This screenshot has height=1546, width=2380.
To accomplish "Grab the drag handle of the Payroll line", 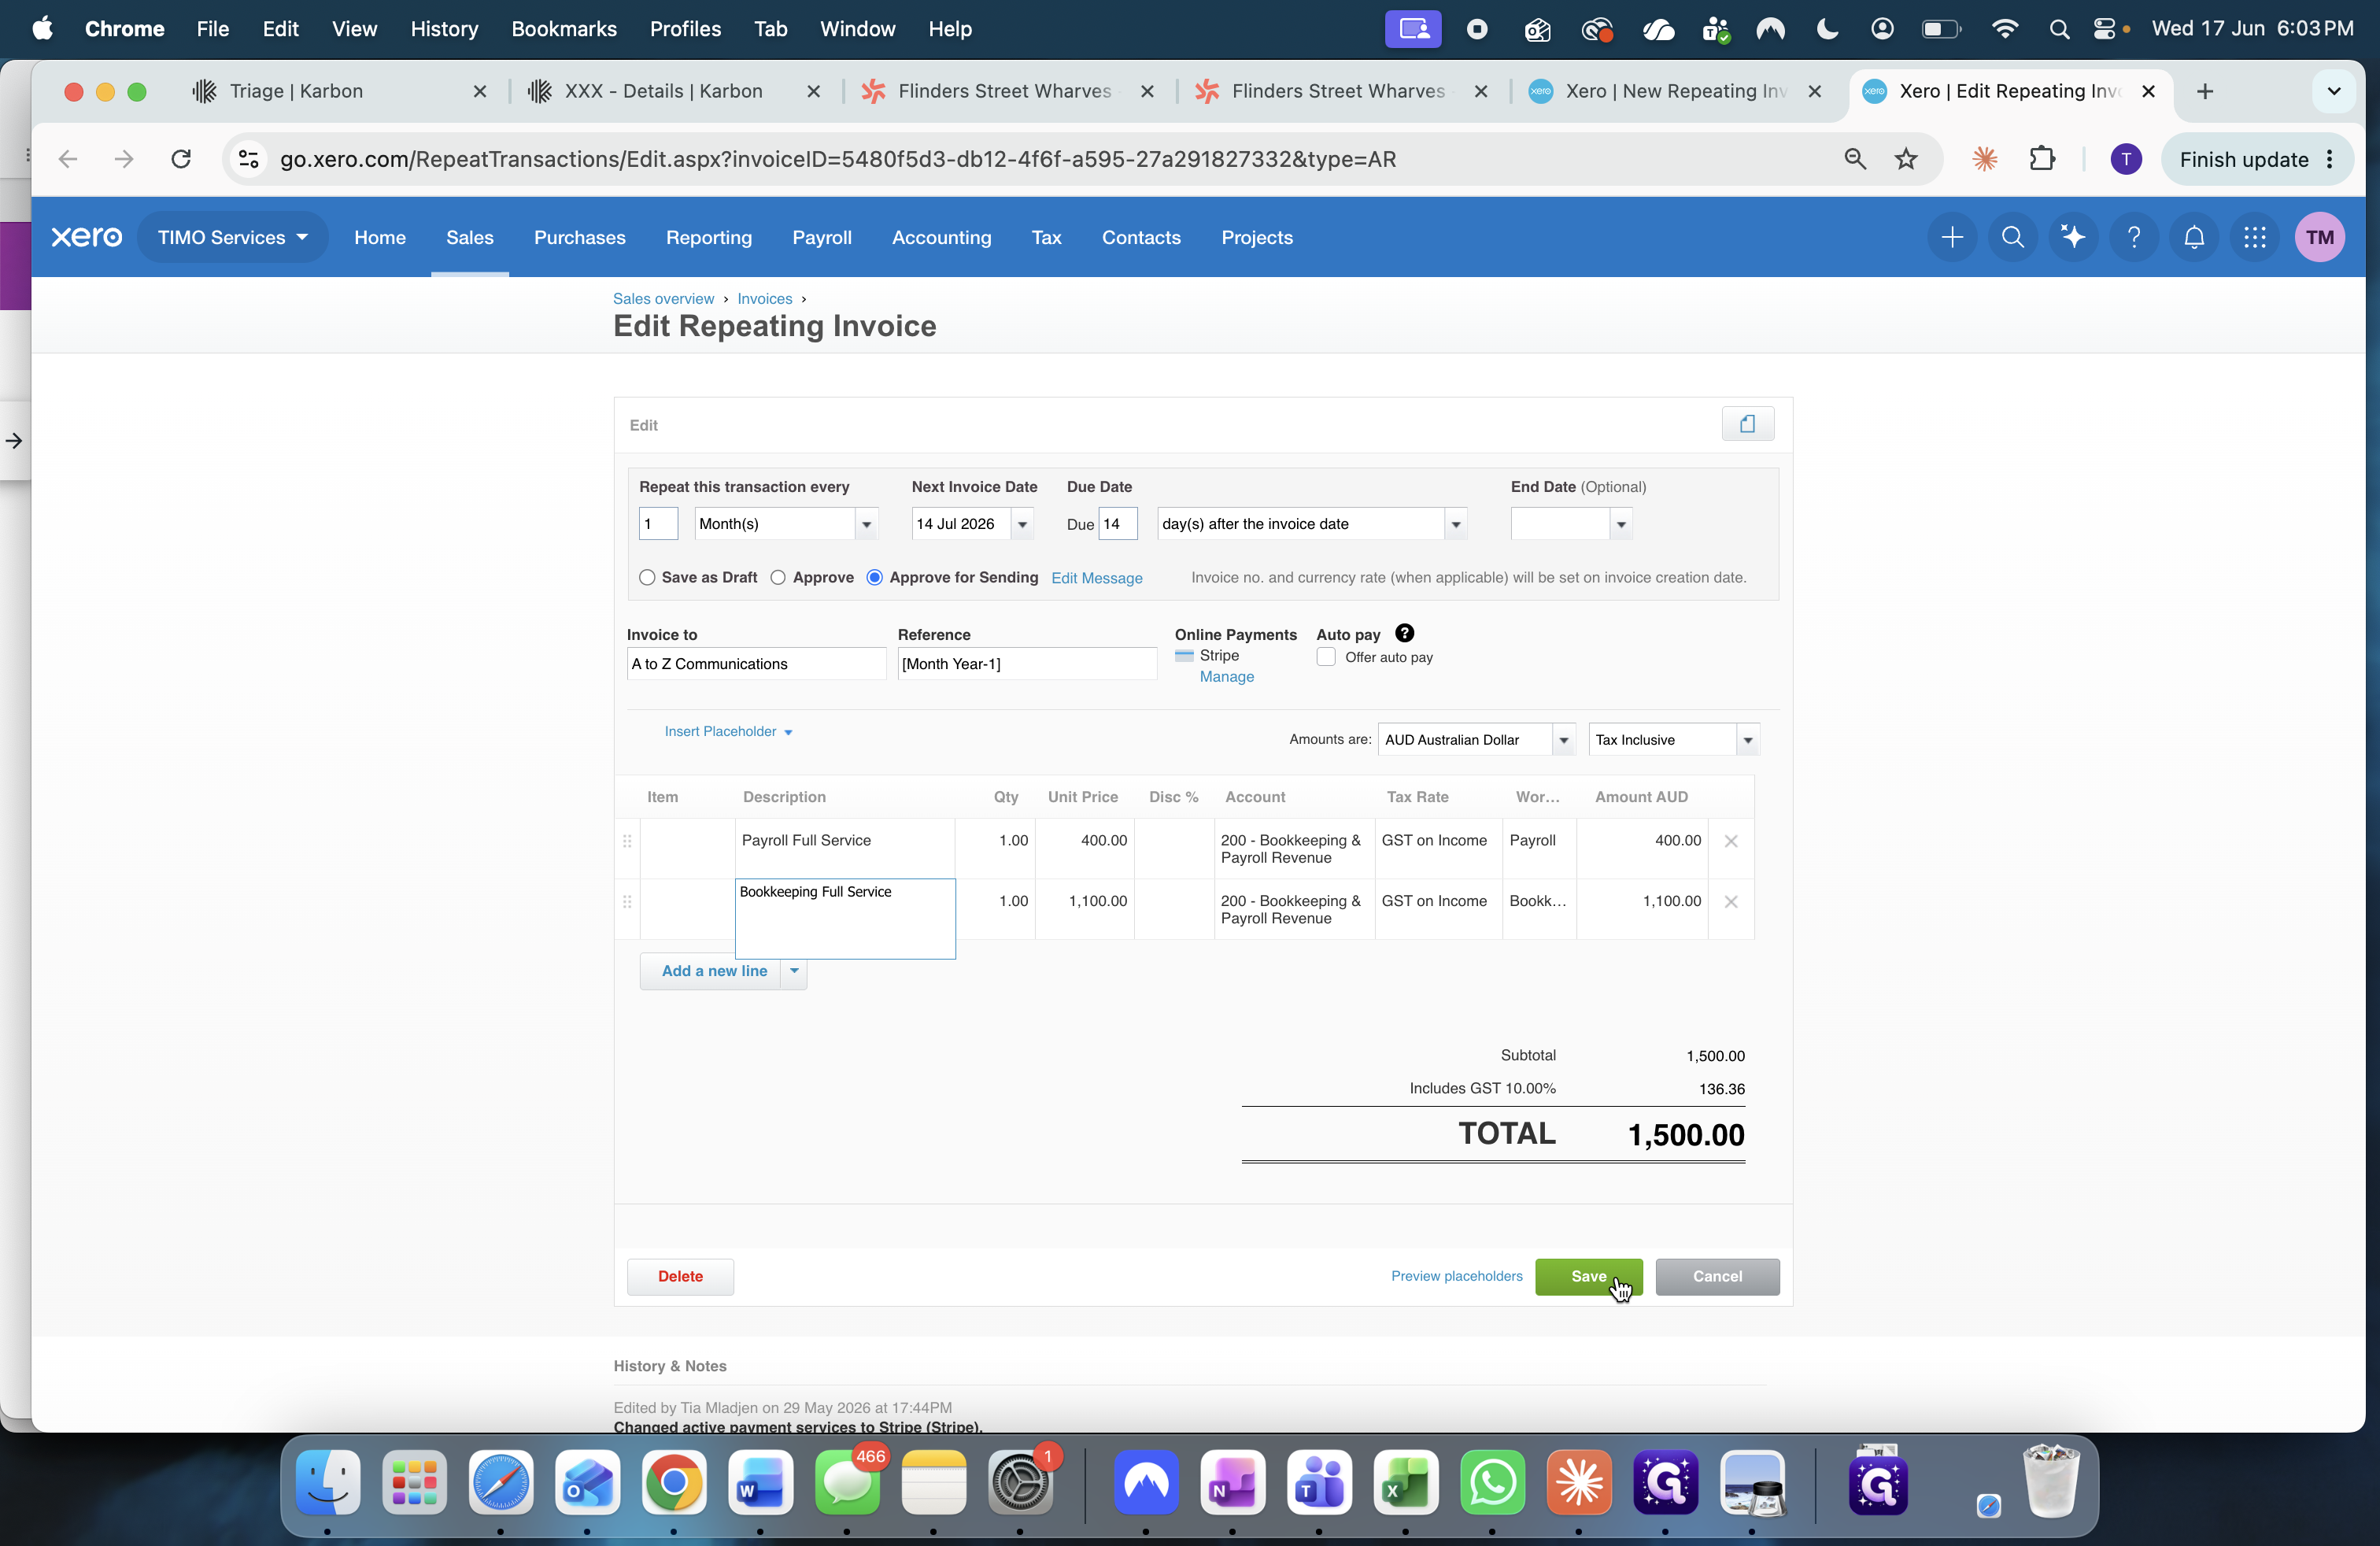I will tap(627, 841).
